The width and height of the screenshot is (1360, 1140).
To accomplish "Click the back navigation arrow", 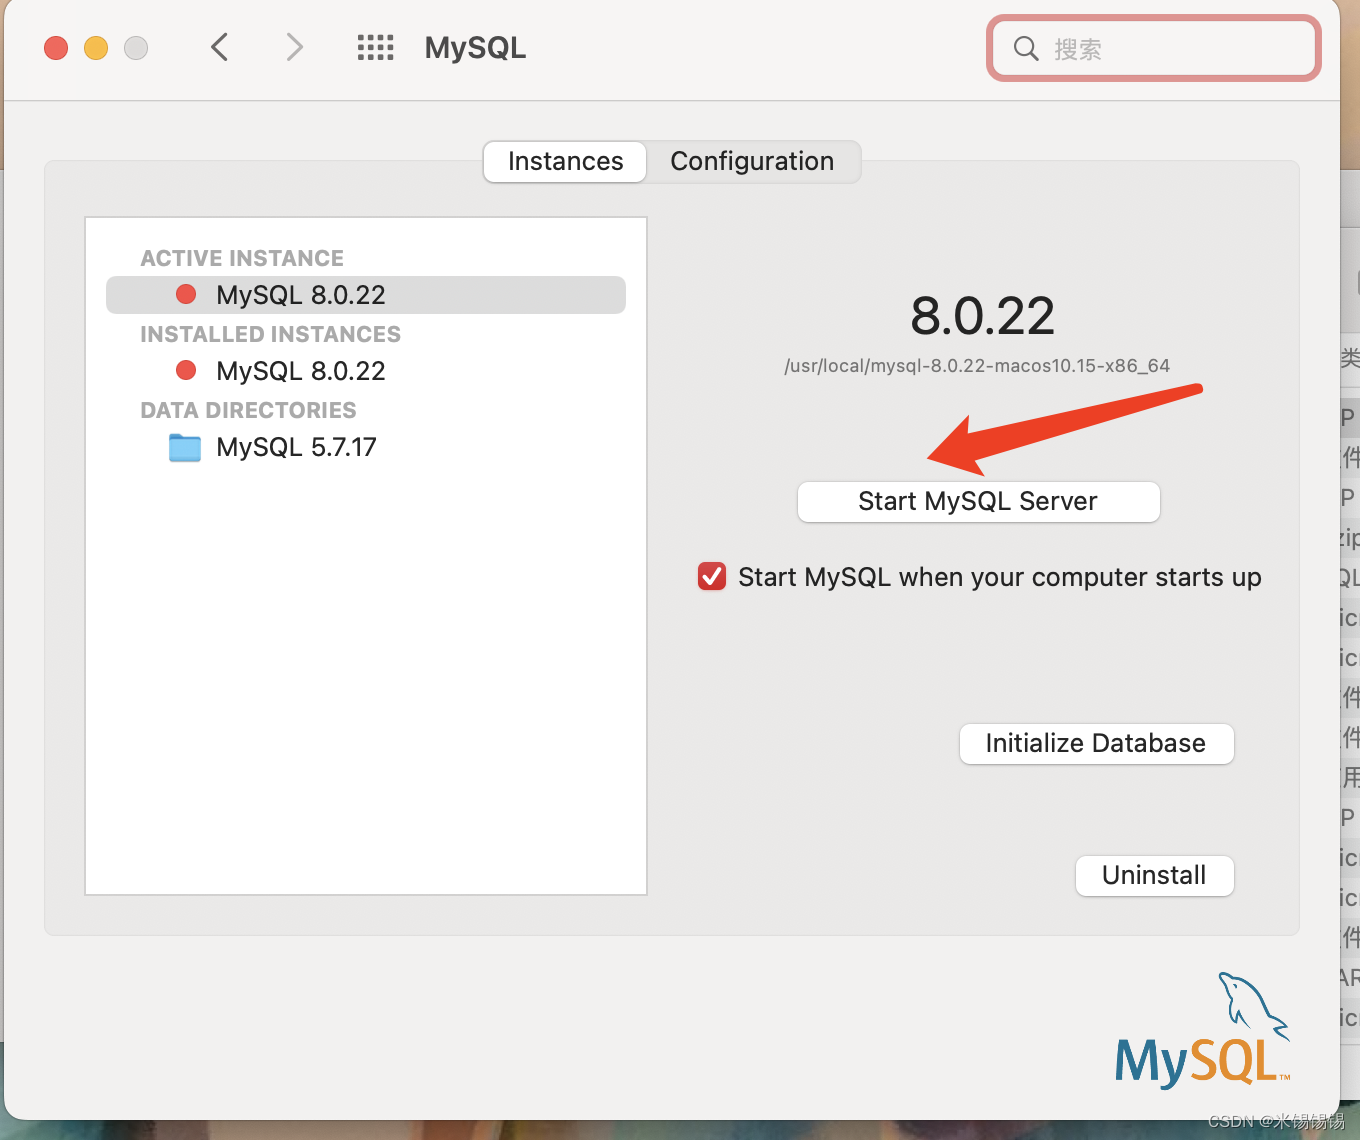I will click(x=219, y=47).
